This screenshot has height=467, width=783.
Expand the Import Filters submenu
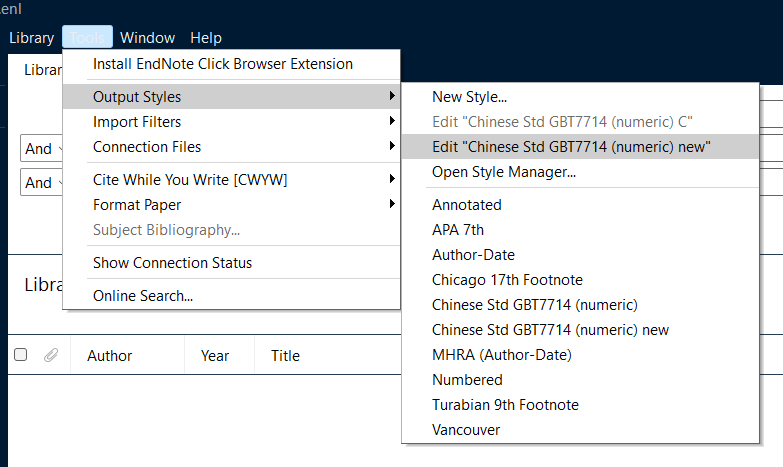232,121
